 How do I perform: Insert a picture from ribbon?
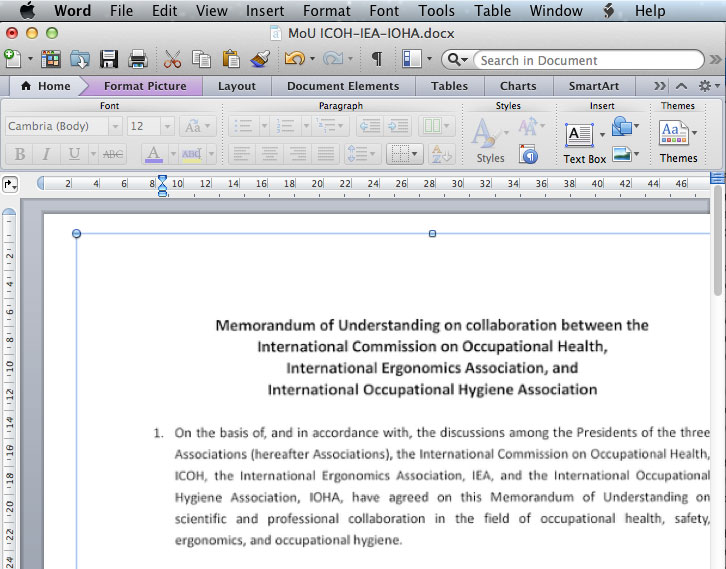(x=622, y=154)
